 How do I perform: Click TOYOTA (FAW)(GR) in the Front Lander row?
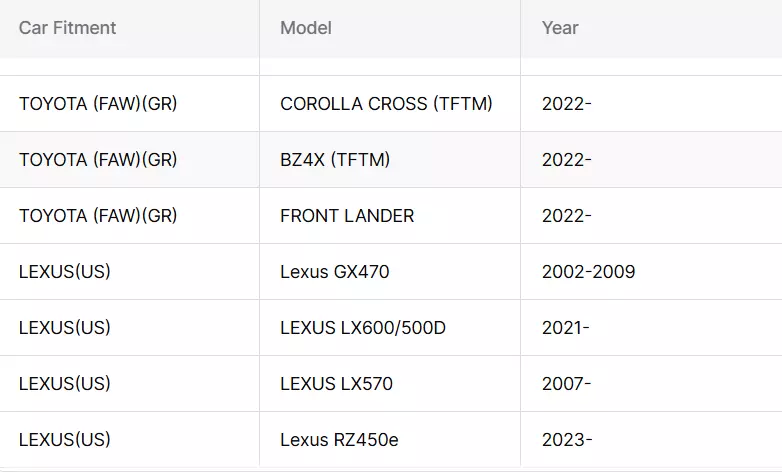click(98, 216)
